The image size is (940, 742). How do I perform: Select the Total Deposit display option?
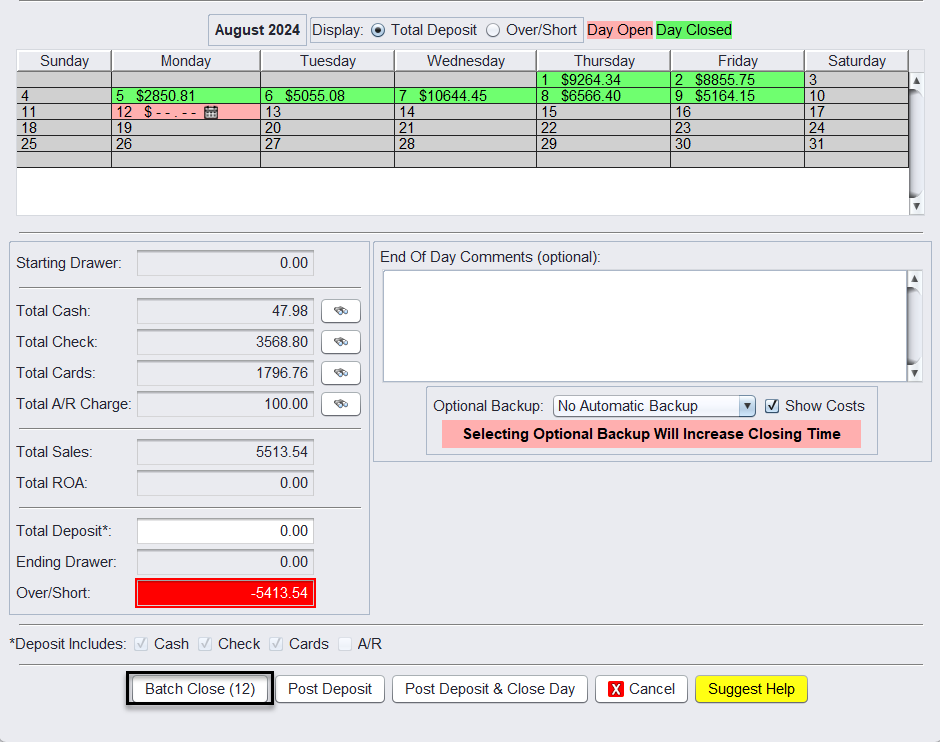(x=378, y=30)
